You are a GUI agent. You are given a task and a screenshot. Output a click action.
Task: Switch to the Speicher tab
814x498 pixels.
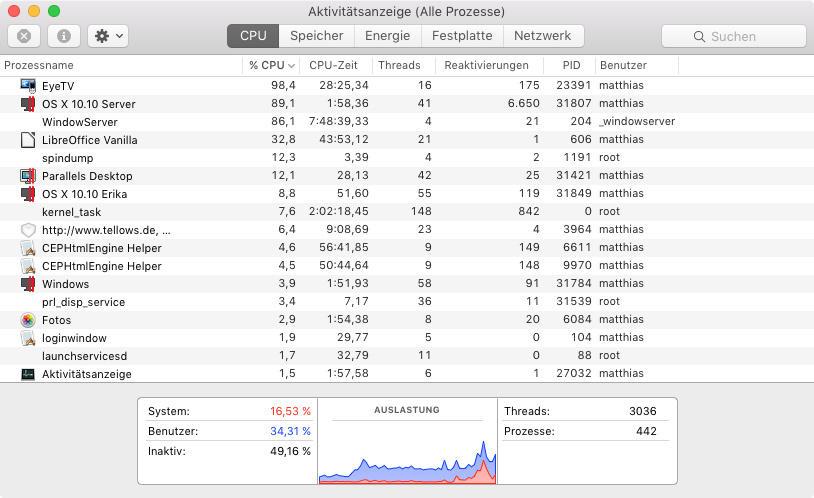[x=317, y=36]
